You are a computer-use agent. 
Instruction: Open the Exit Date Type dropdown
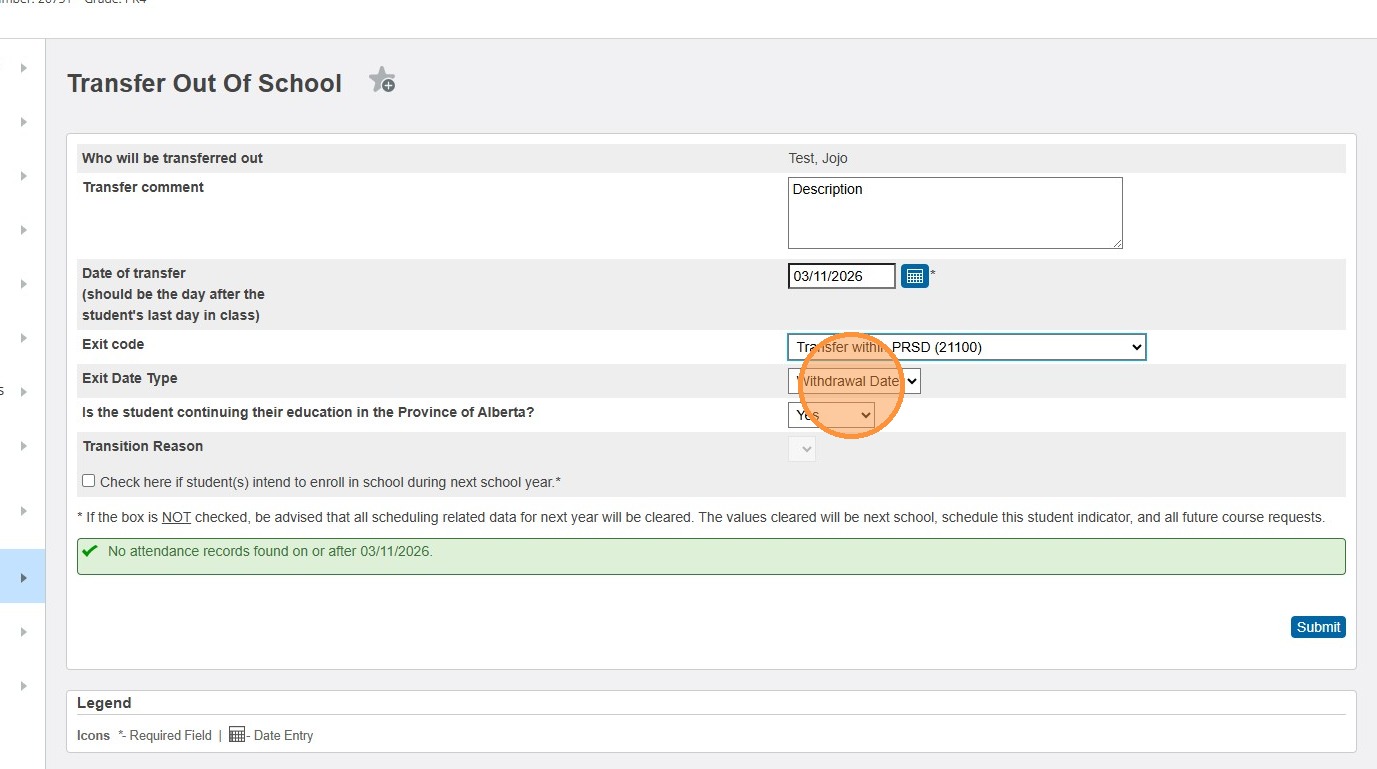854,381
